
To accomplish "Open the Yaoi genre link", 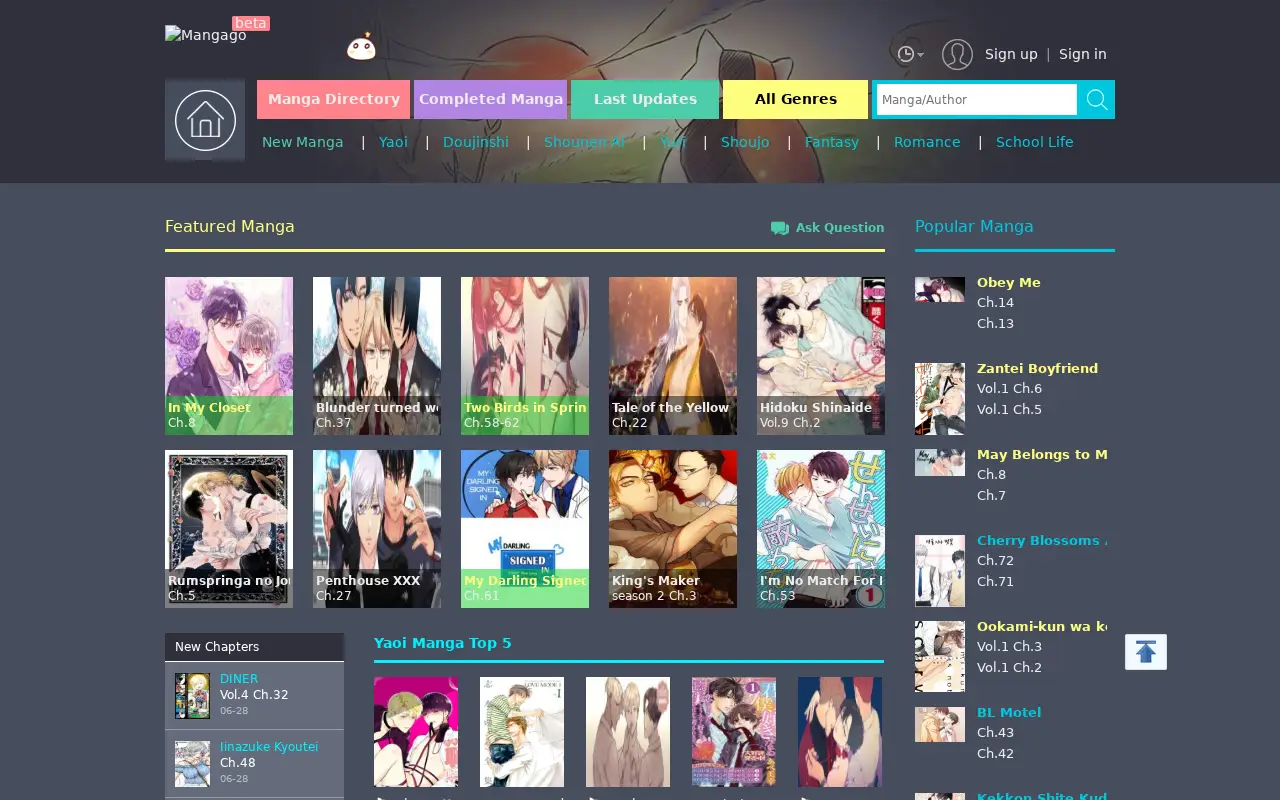I will click(x=393, y=142).
